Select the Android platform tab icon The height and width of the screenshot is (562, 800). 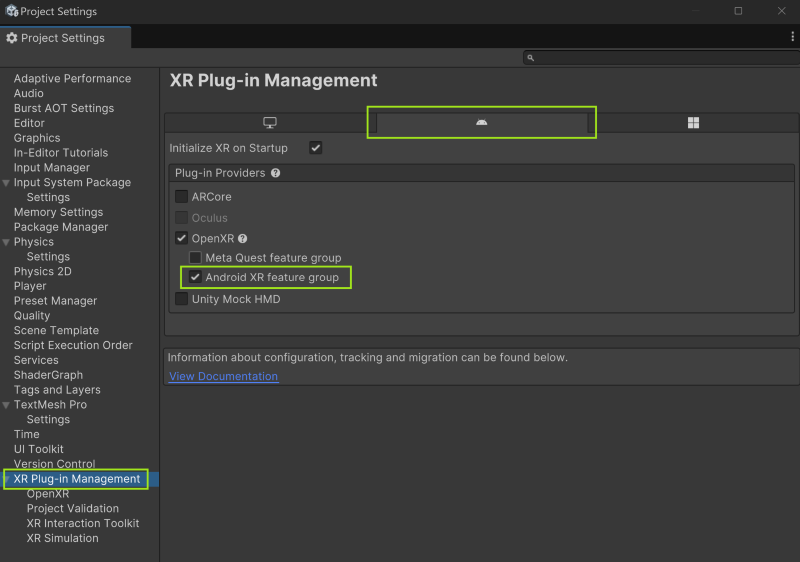[x=481, y=123]
